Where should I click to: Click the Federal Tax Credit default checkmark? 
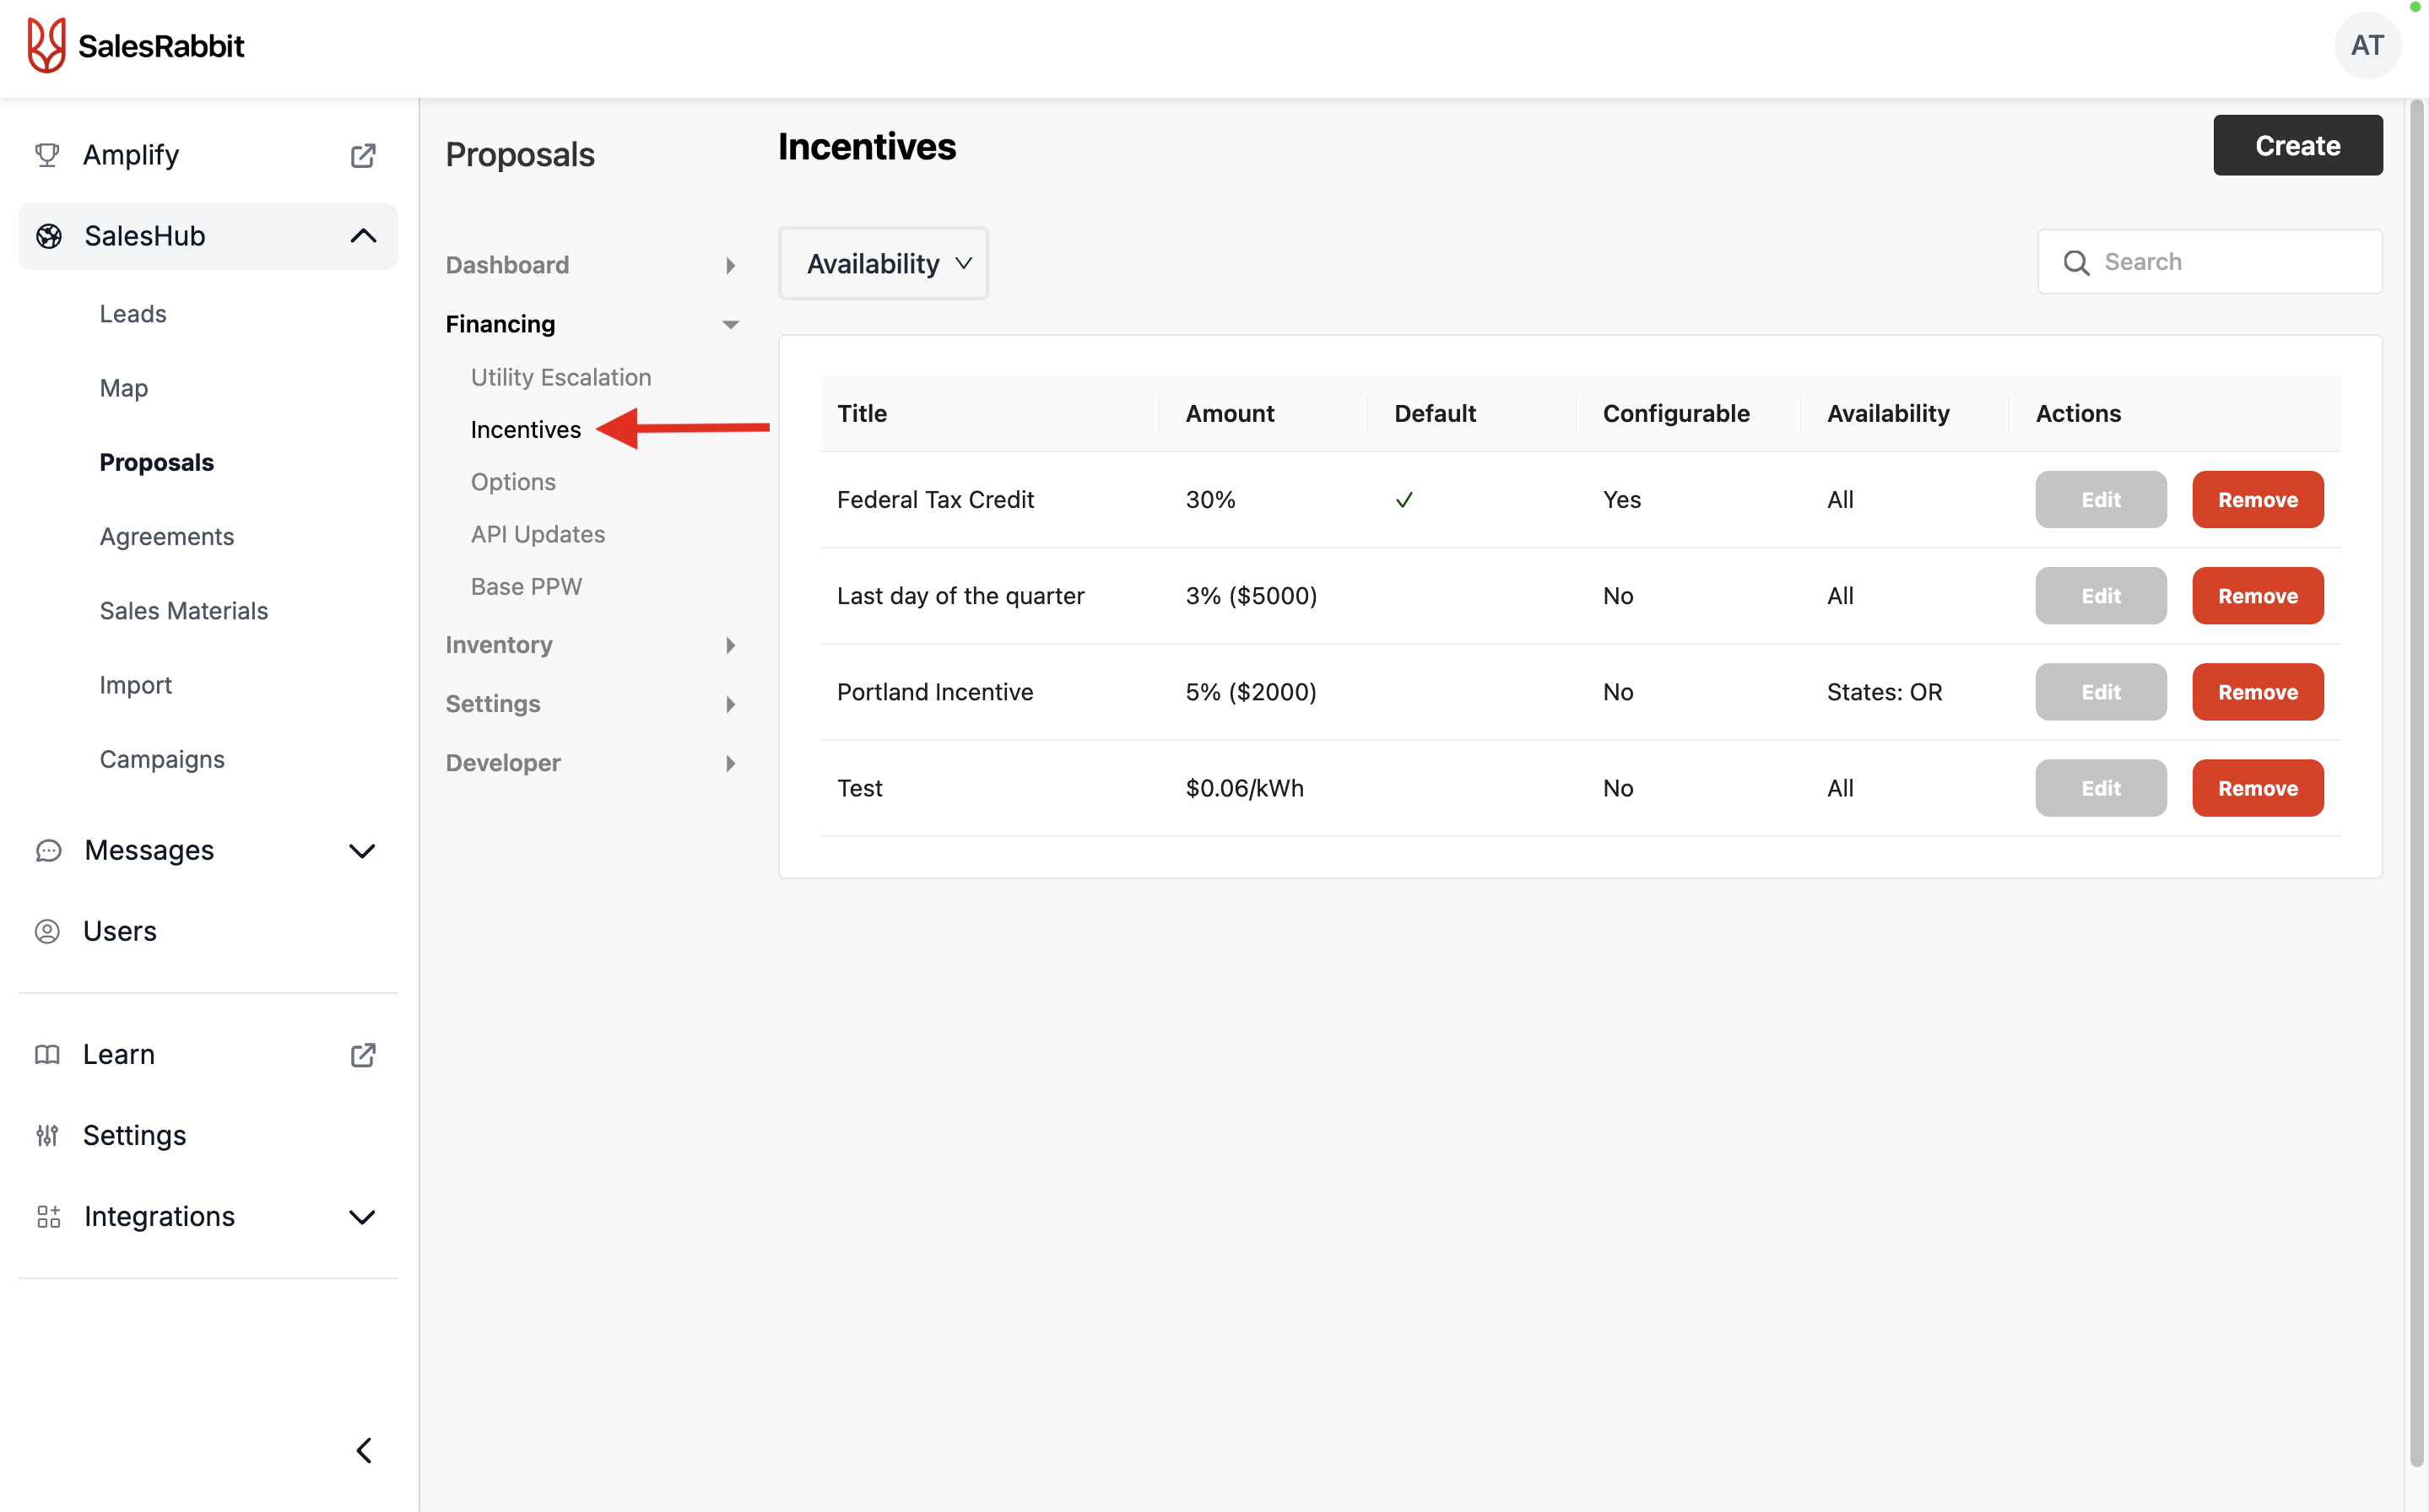1404,500
